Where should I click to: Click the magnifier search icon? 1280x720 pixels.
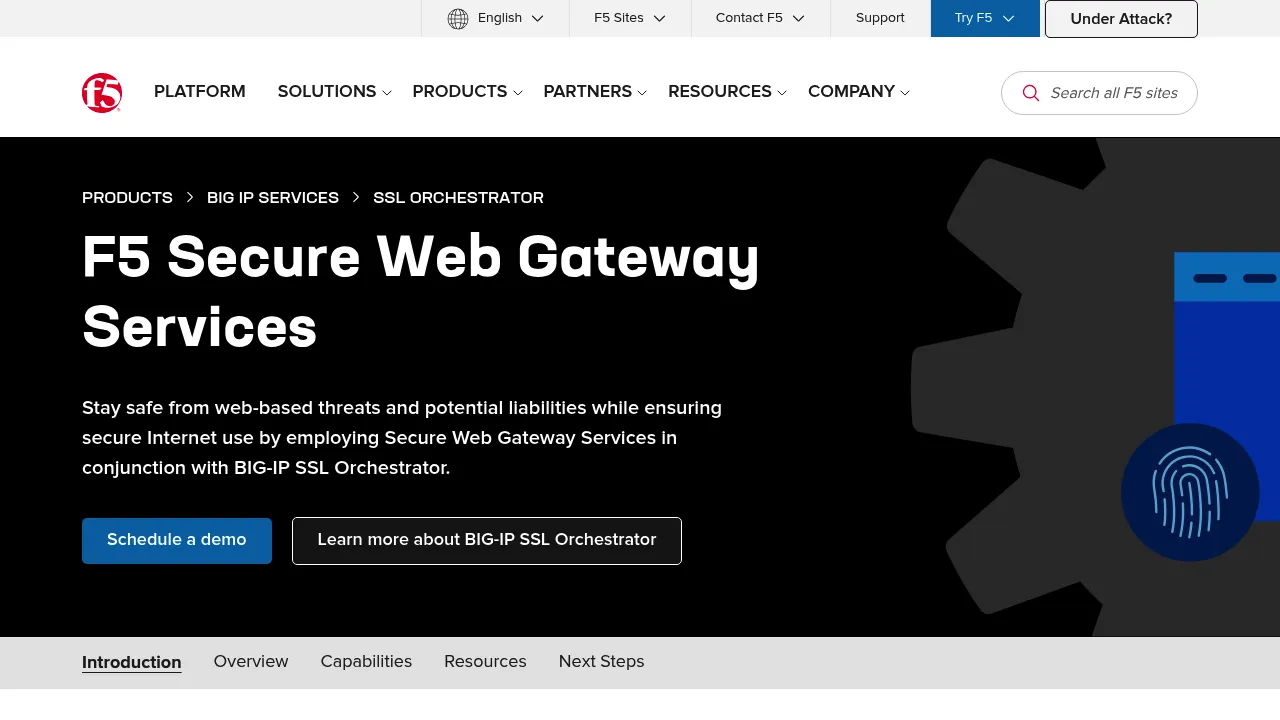click(1031, 93)
